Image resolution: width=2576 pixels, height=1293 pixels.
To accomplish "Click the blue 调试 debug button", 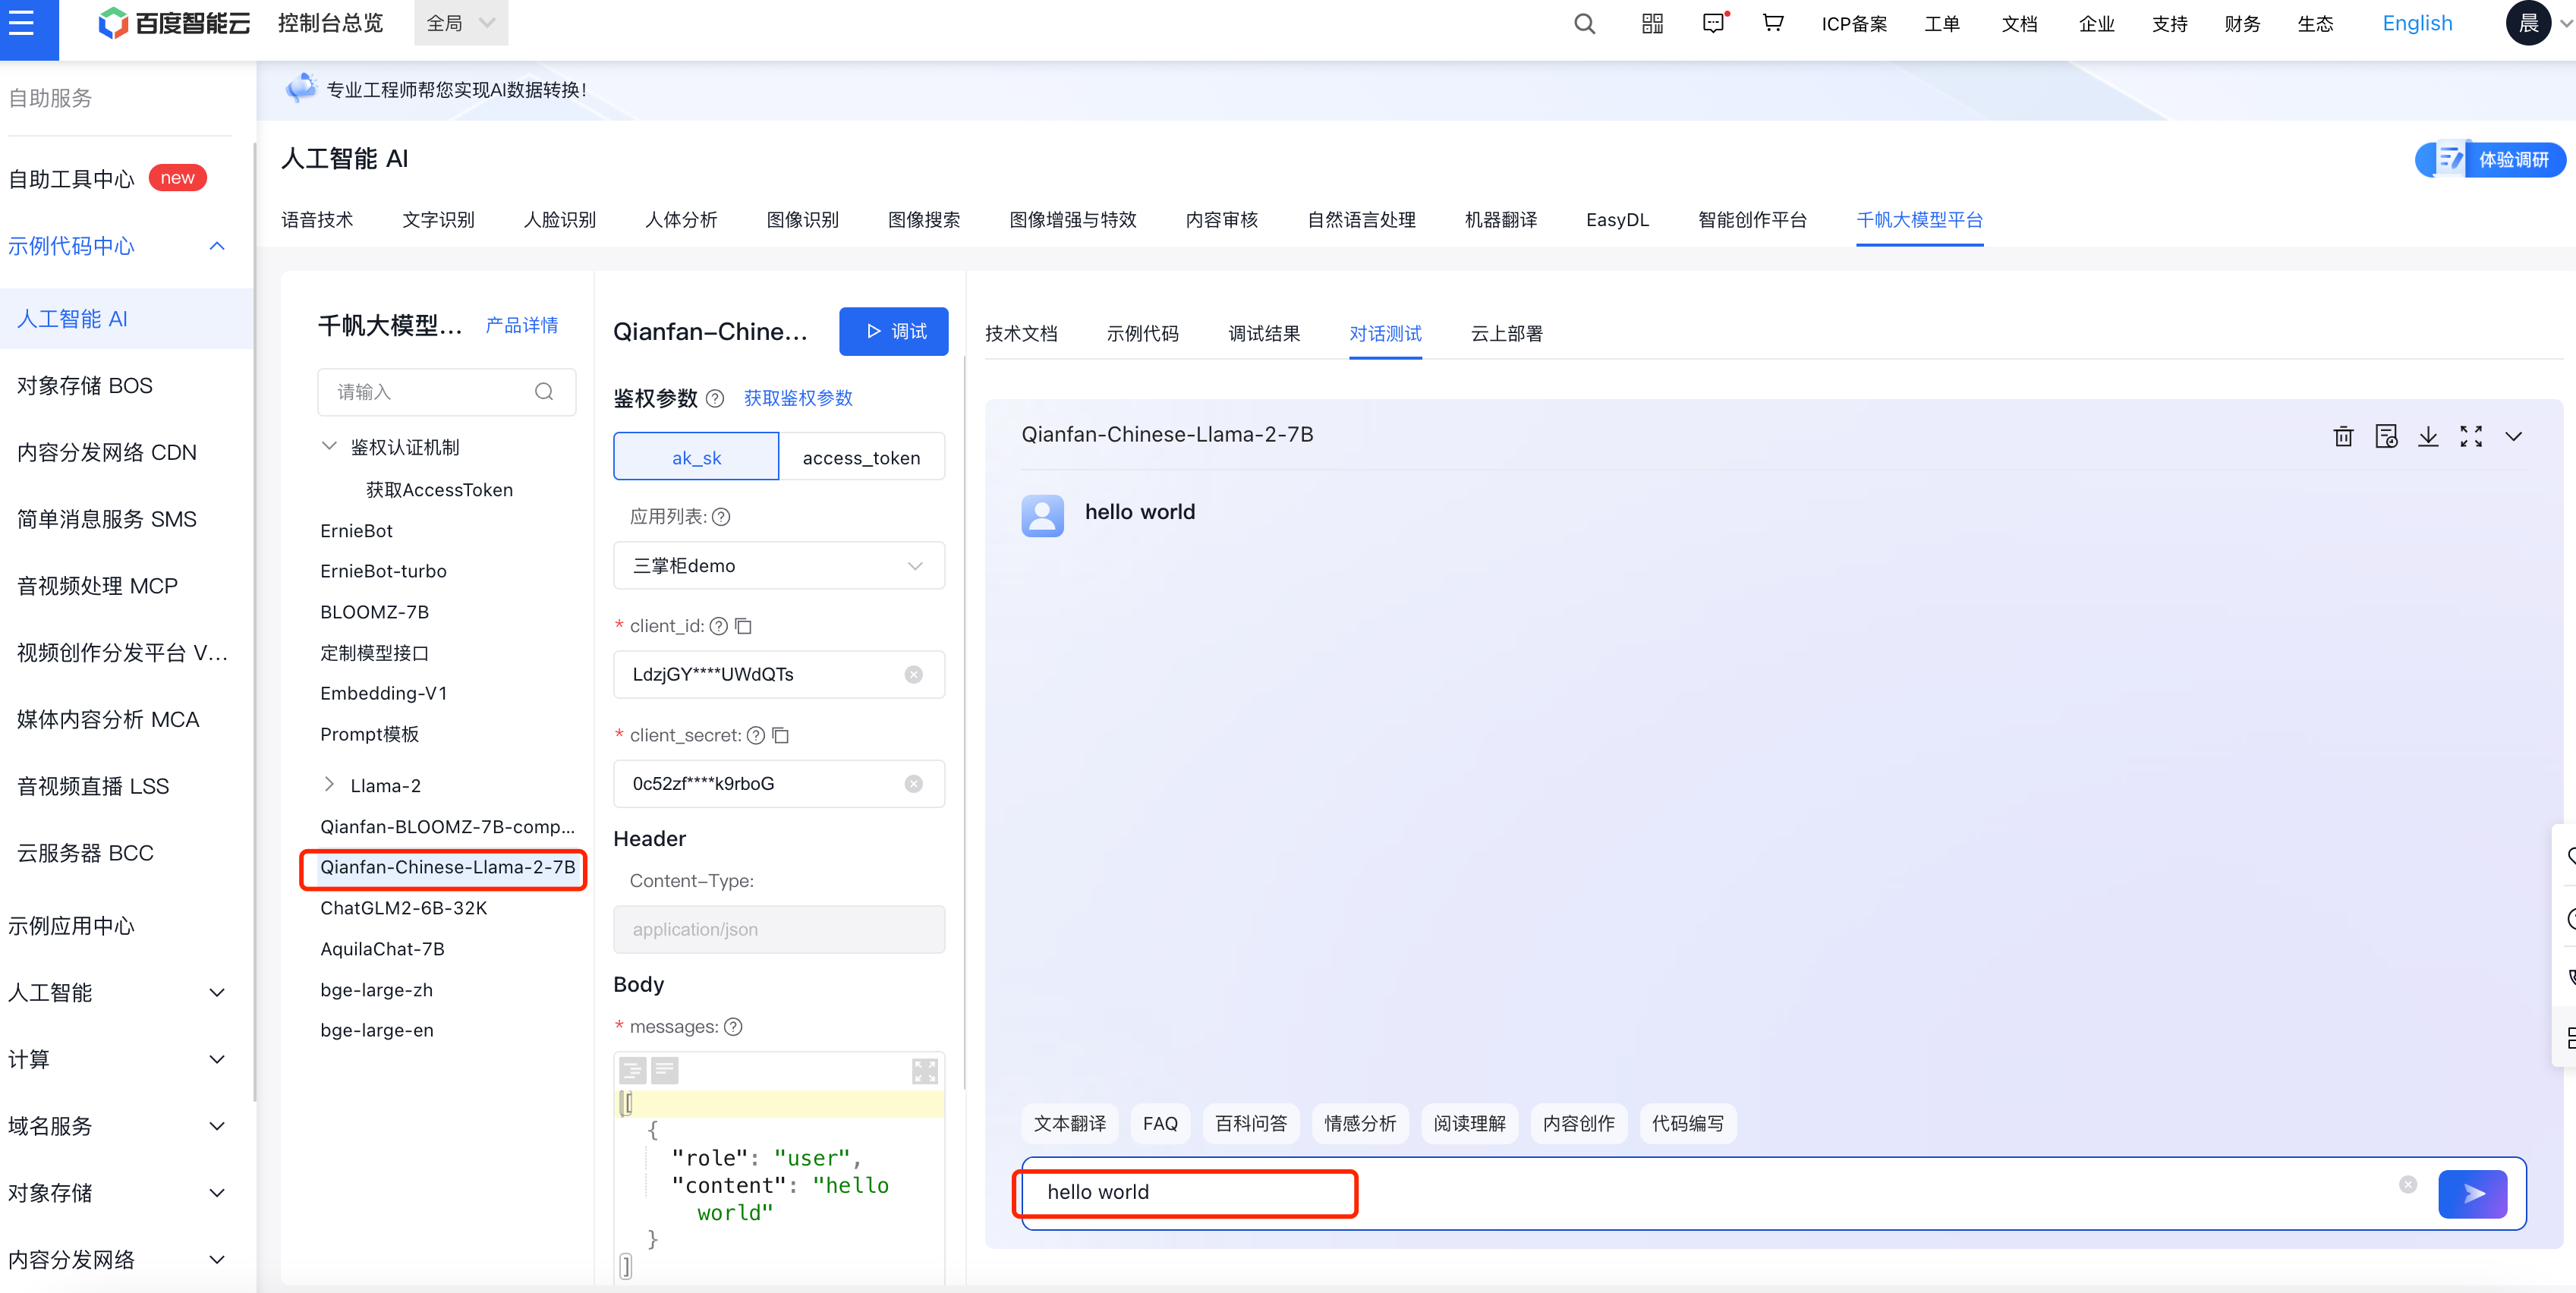I will click(x=893, y=331).
